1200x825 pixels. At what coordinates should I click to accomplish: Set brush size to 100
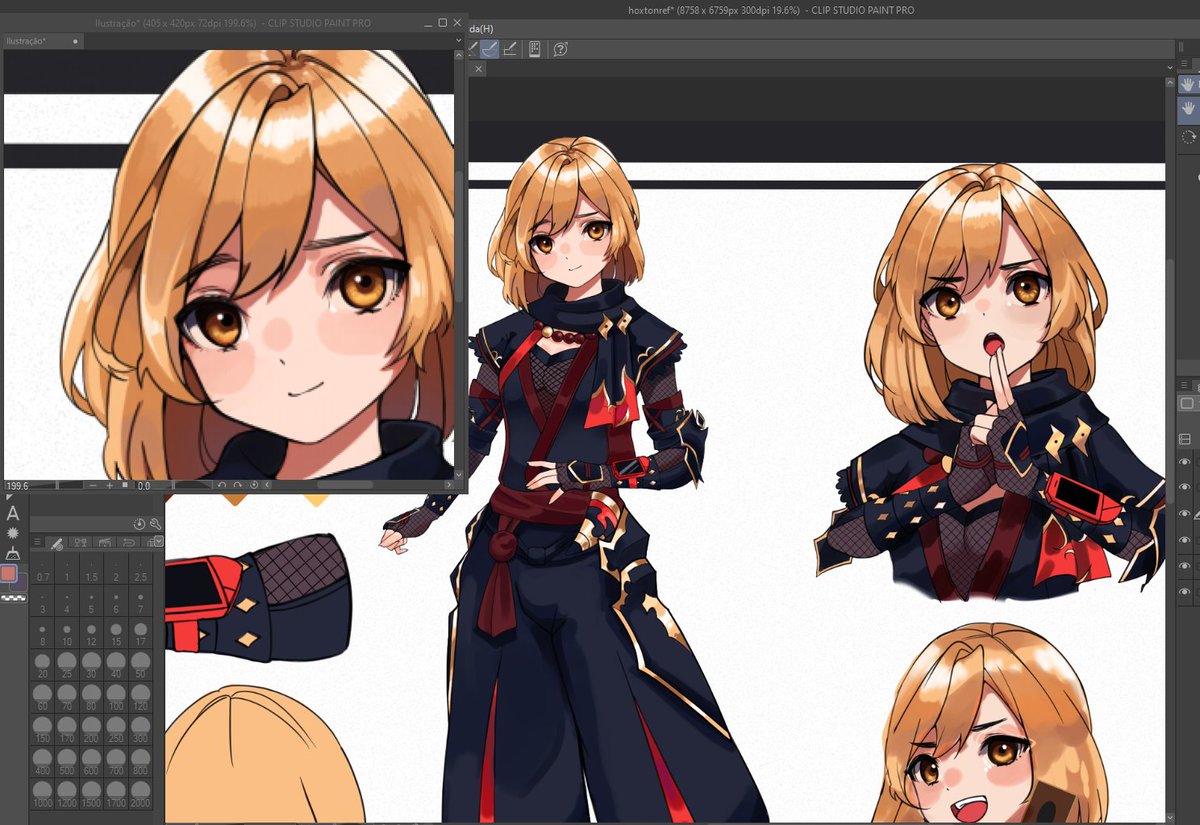pyautogui.click(x=116, y=699)
